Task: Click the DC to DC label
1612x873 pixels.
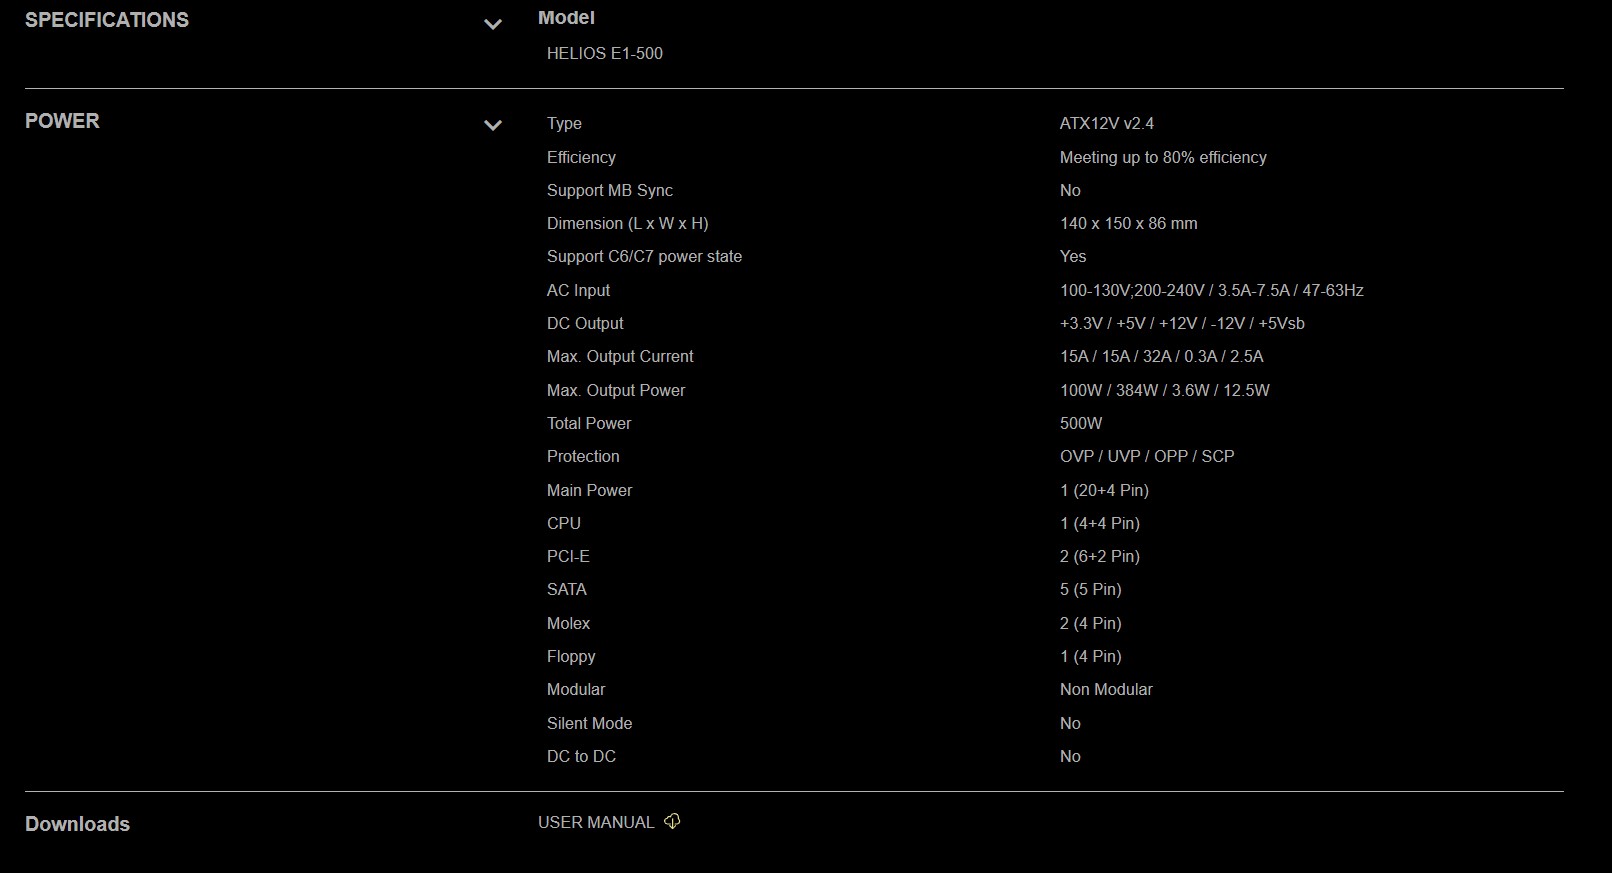Action: [581, 756]
